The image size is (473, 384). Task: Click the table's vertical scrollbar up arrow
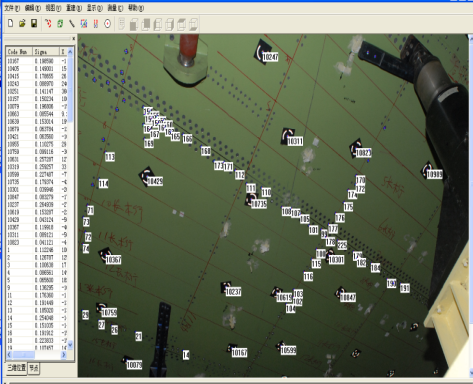point(70,52)
